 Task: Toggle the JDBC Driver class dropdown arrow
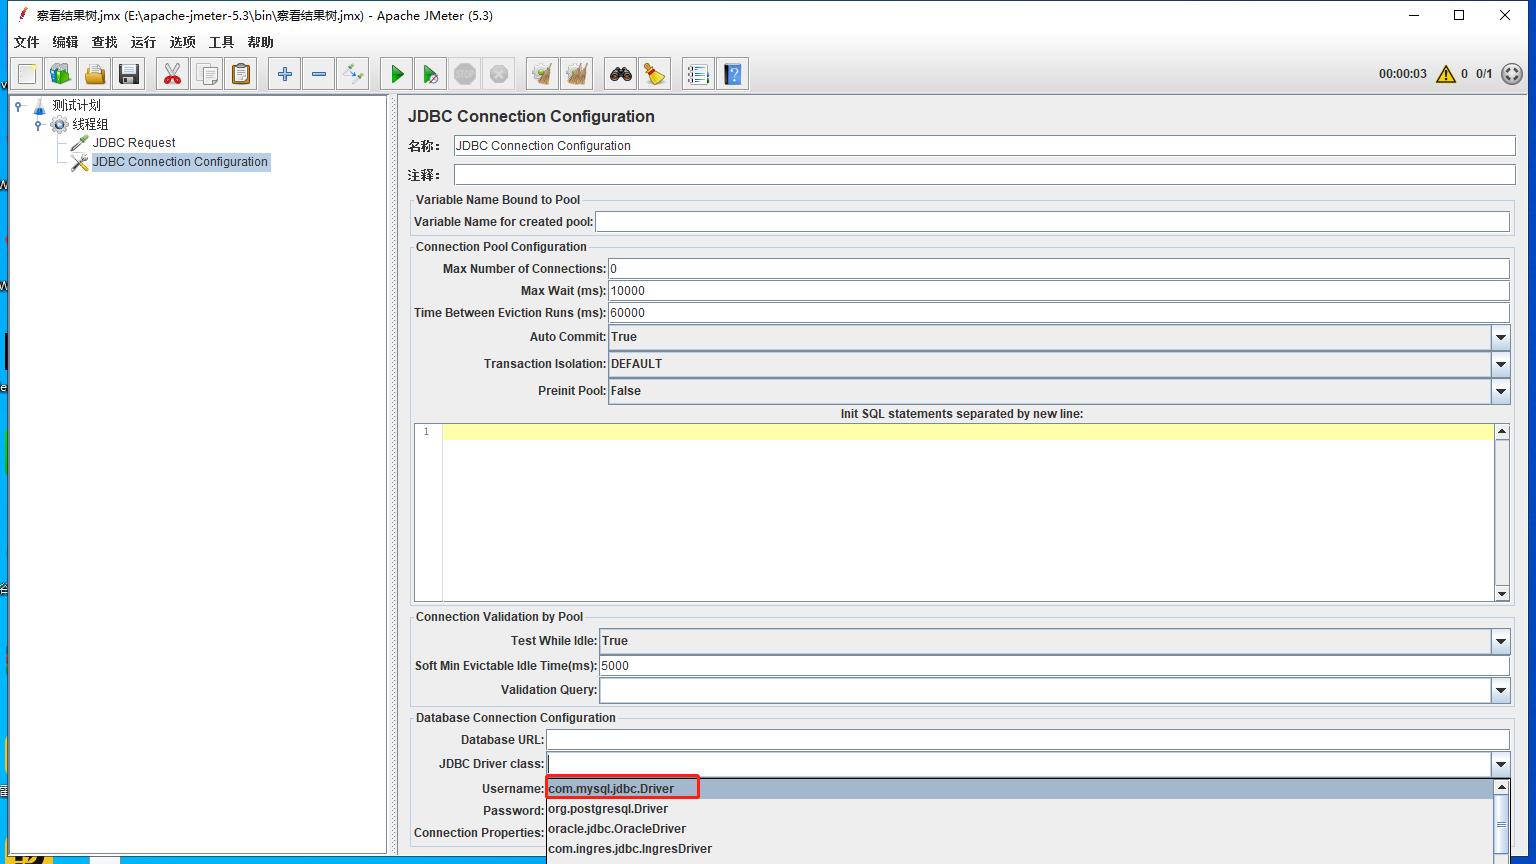[x=1500, y=764]
